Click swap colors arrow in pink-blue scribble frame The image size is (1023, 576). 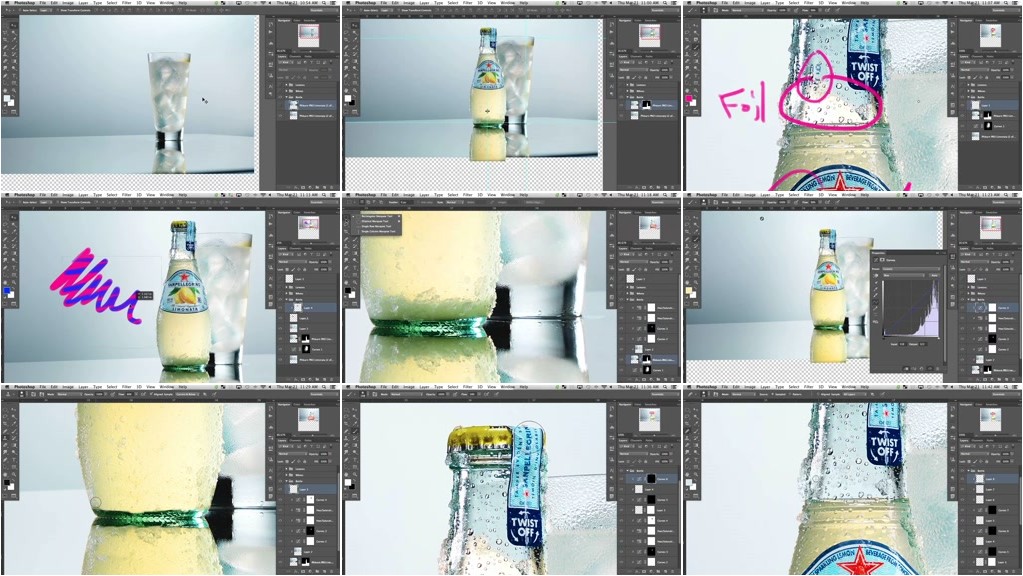click(14, 288)
